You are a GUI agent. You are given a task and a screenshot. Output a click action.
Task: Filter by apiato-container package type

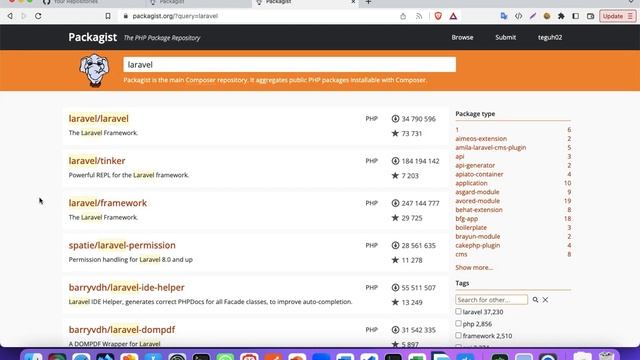479,174
